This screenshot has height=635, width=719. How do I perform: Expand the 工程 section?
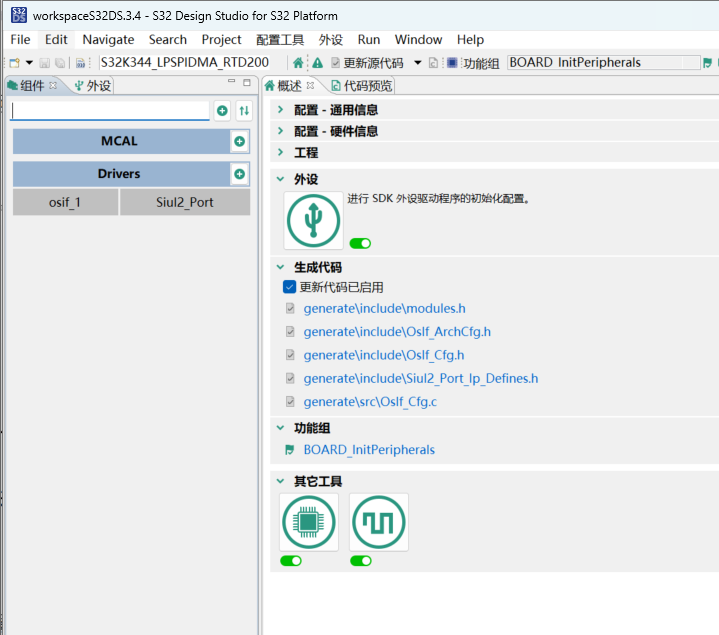pyautogui.click(x=281, y=152)
